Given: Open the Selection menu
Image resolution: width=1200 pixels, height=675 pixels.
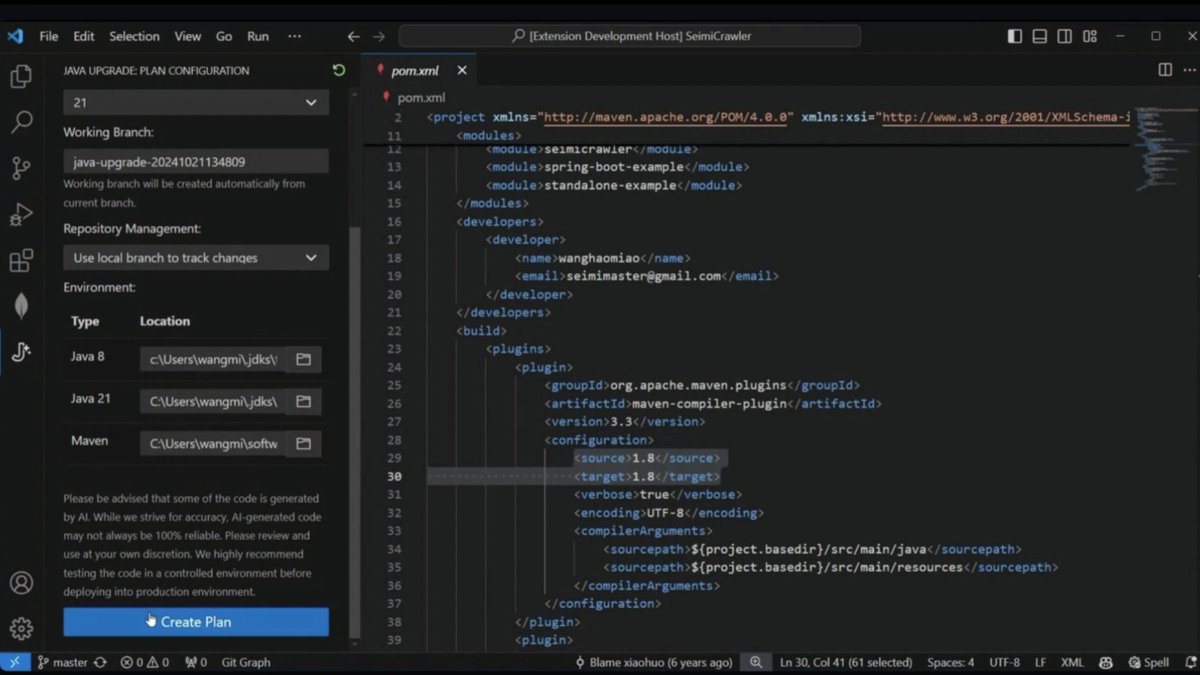Looking at the screenshot, I should [x=134, y=36].
